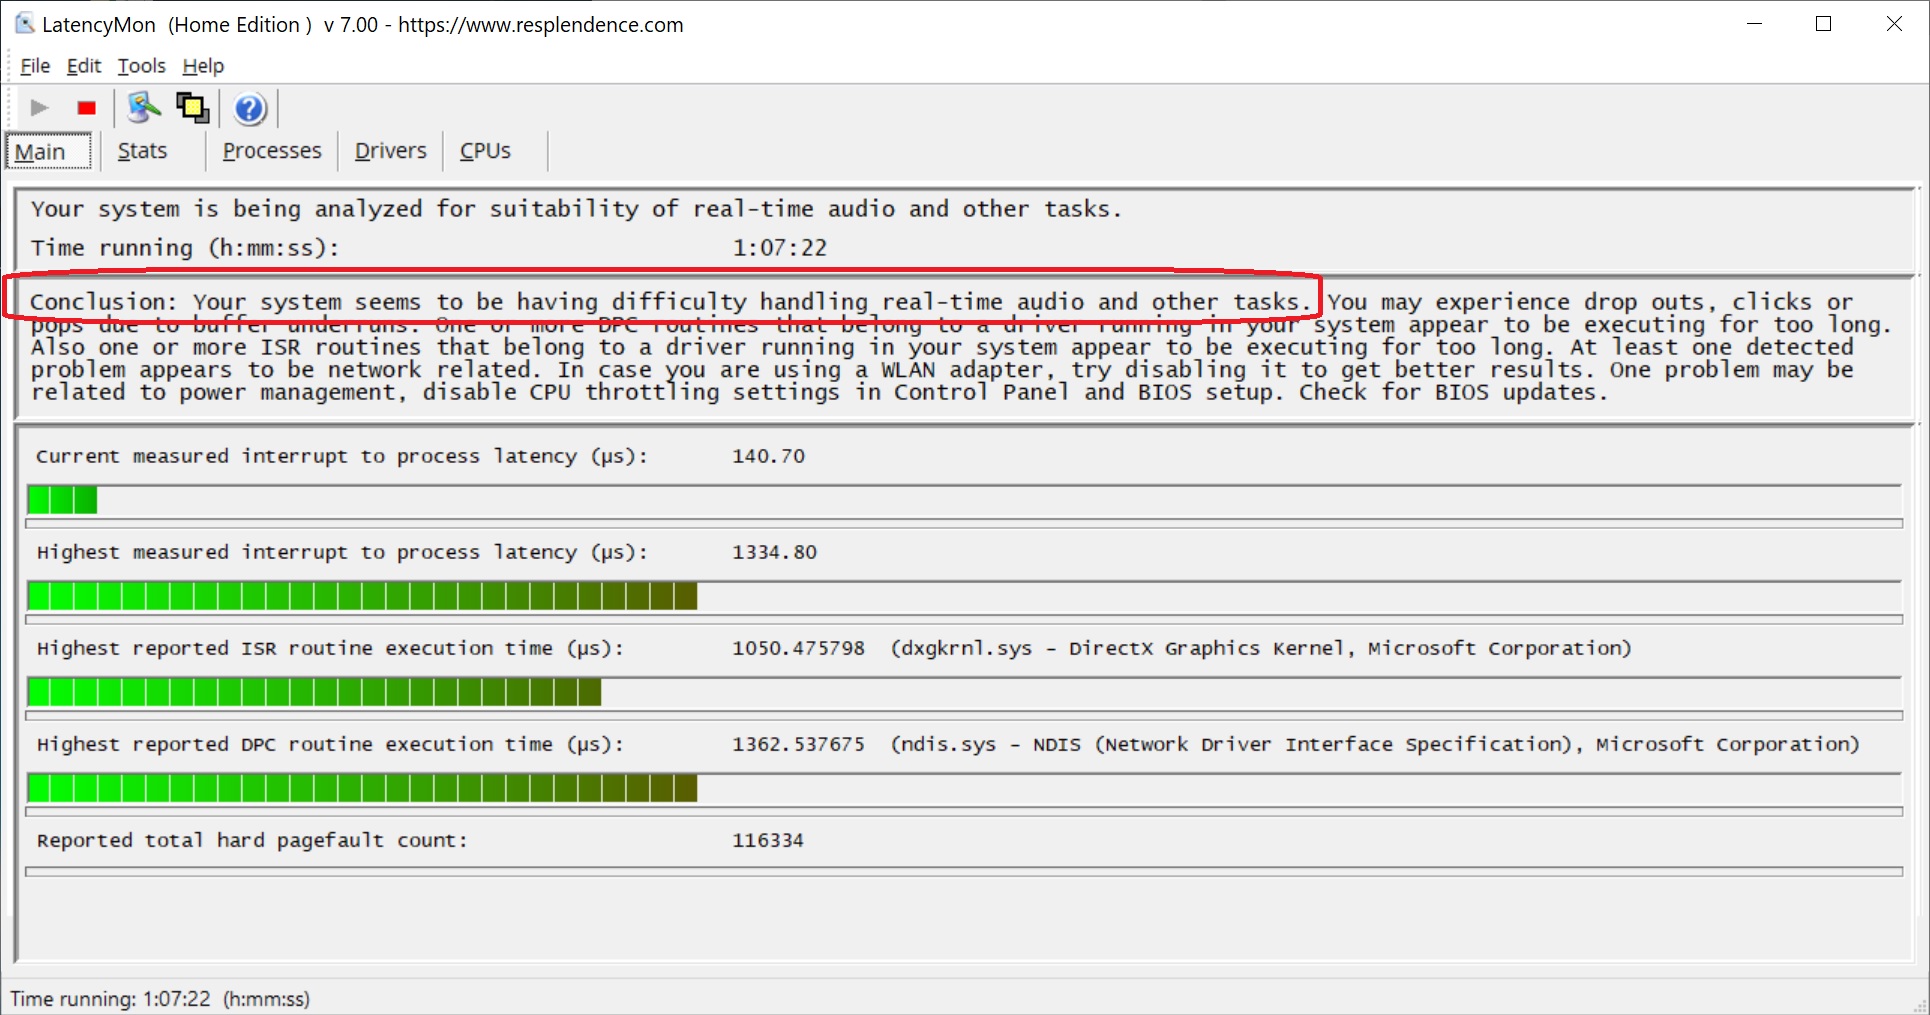Maximize the LatencyMon window
The image size is (1930, 1015).
click(x=1823, y=24)
